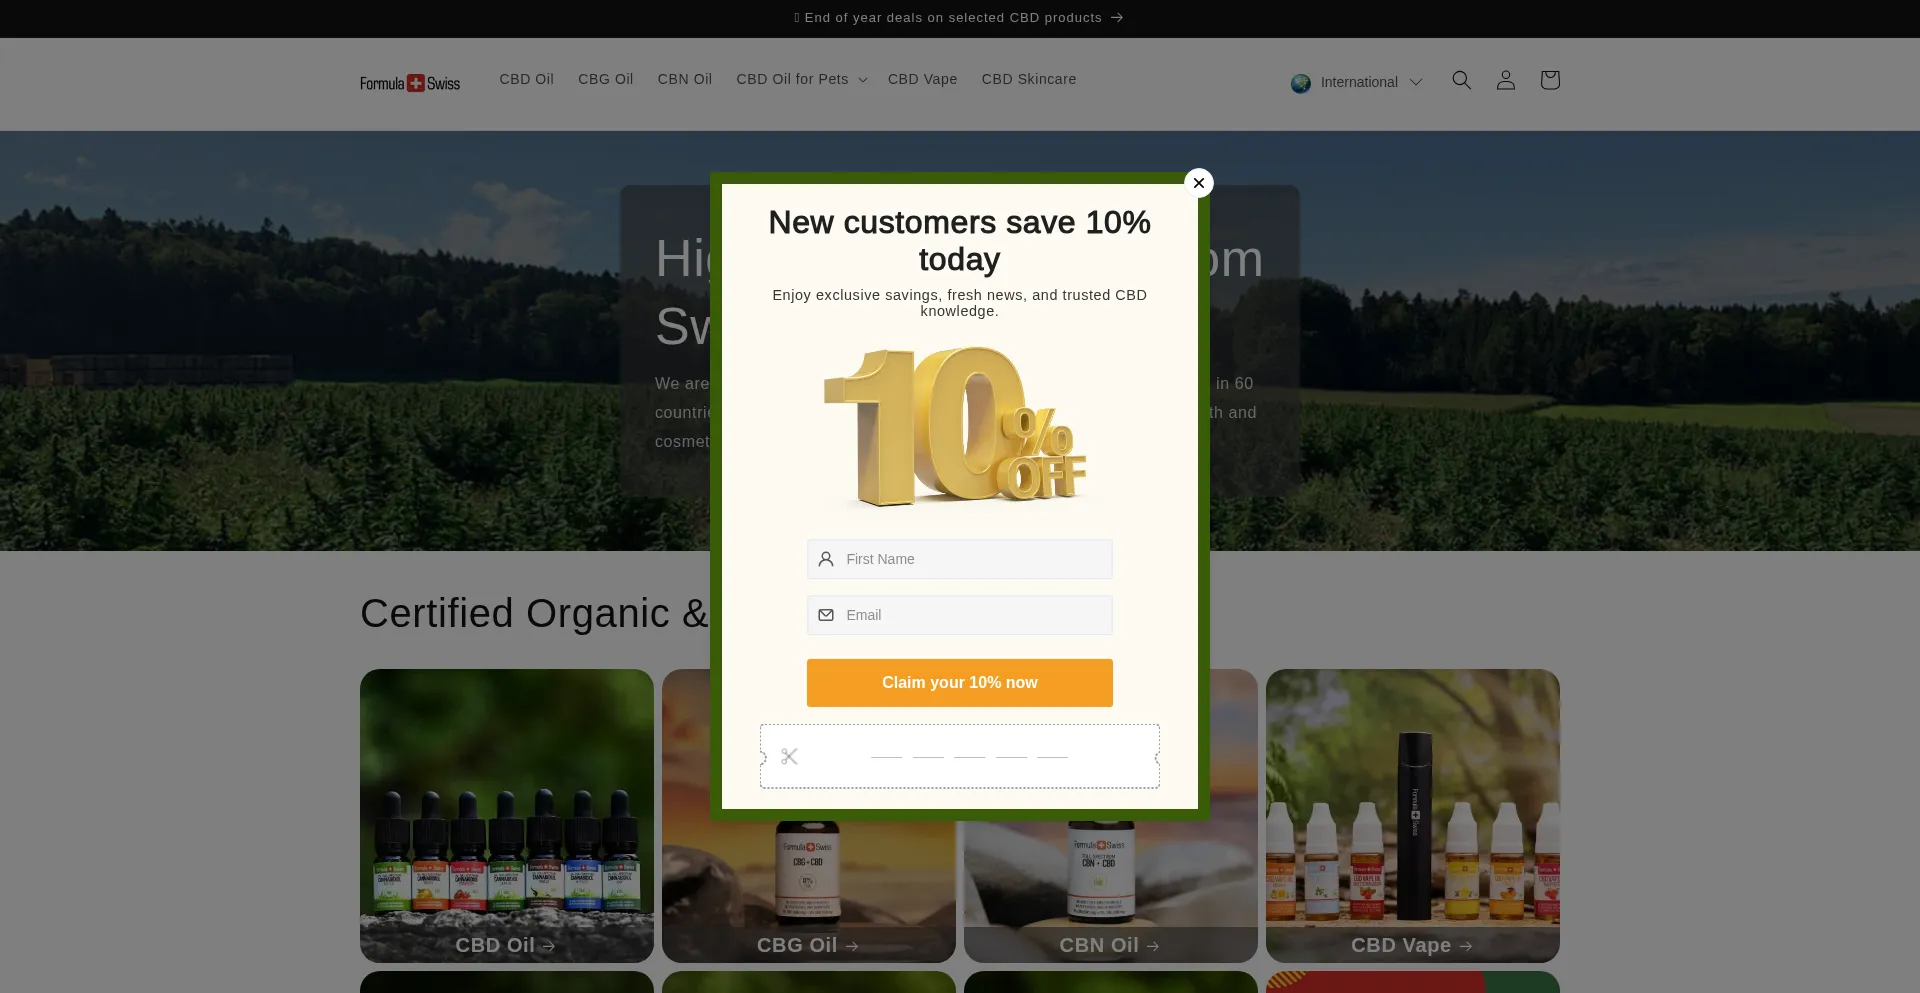
Task: Click the Formula Swiss logo
Action: coord(410,83)
